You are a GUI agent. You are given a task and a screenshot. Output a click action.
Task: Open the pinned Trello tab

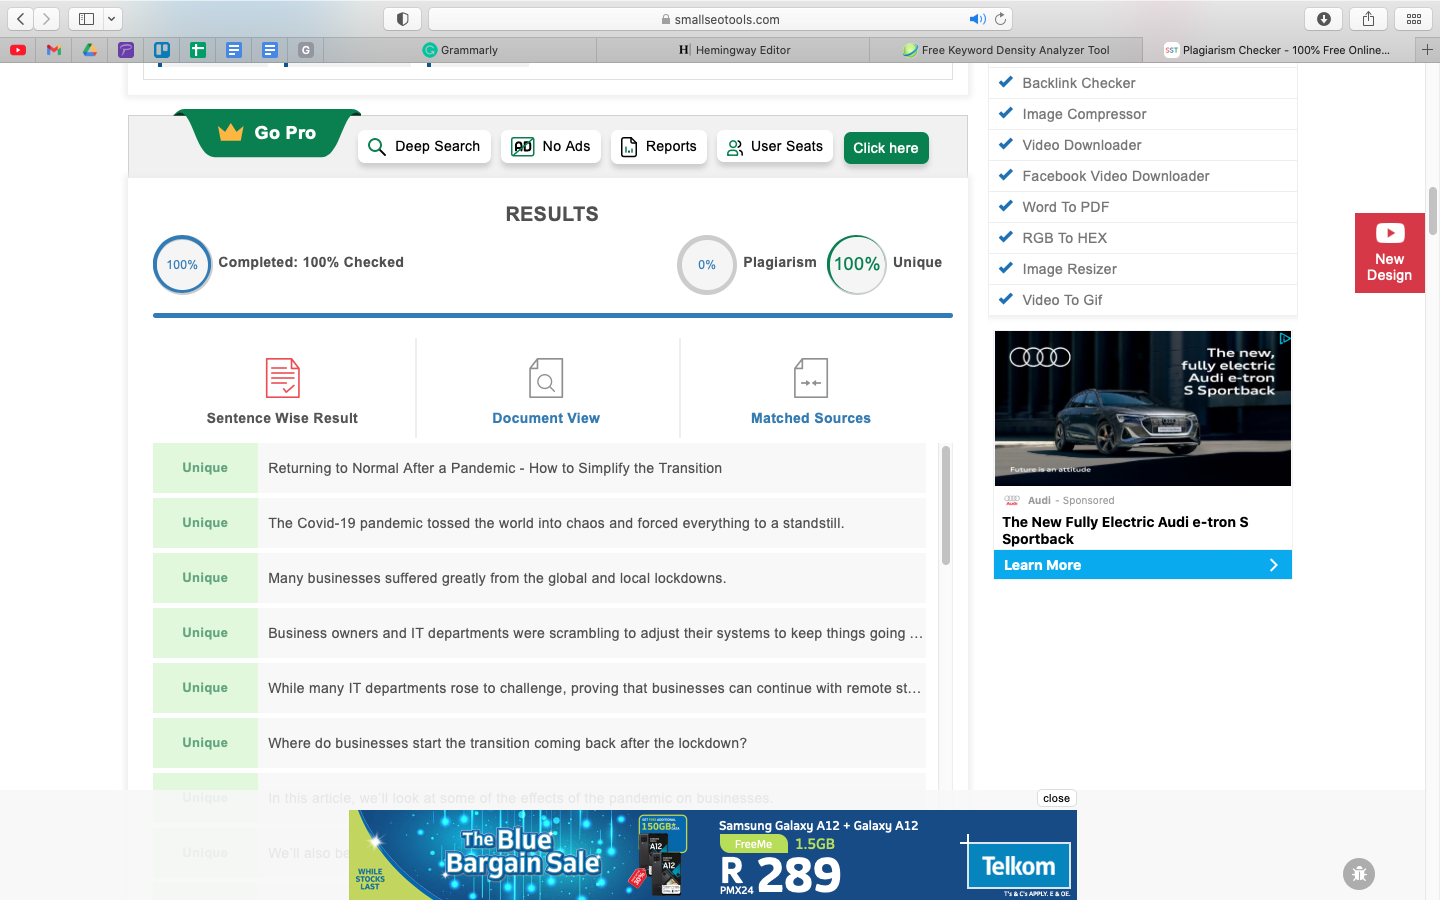pos(162,49)
